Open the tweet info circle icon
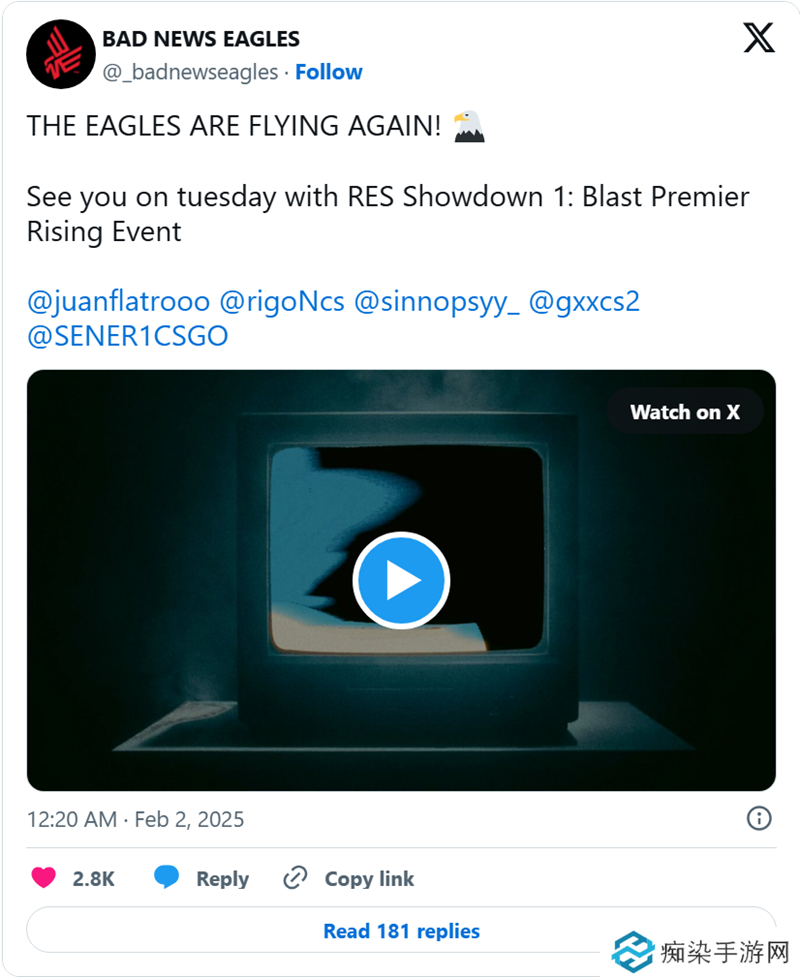The height and width of the screenshot is (977, 800). (x=759, y=819)
